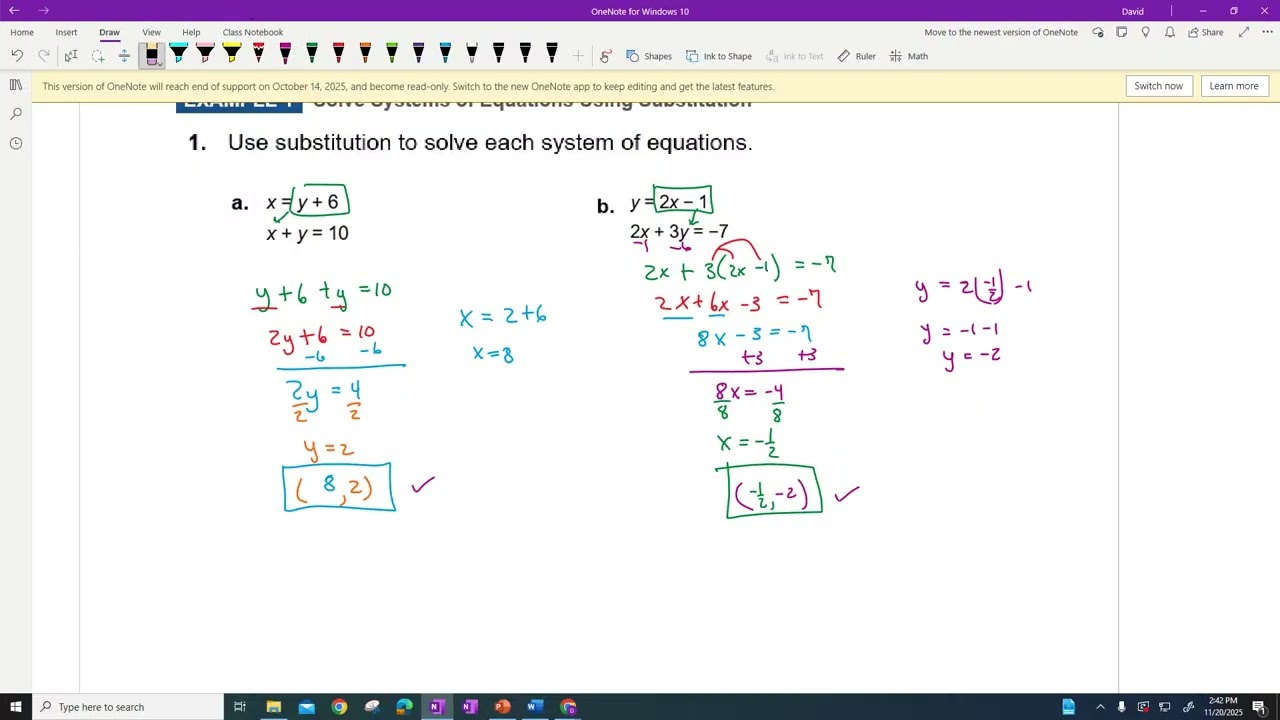Choose the light blue pen

tap(445, 53)
